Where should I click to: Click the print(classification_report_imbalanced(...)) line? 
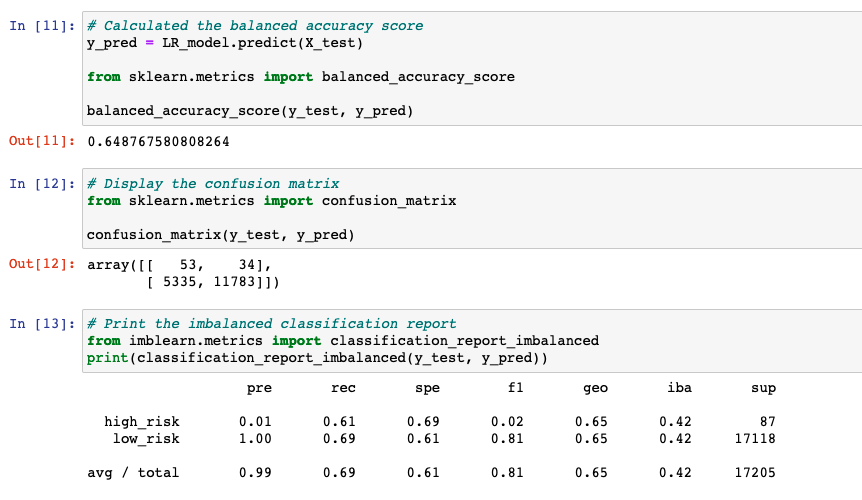pyautogui.click(x=317, y=358)
